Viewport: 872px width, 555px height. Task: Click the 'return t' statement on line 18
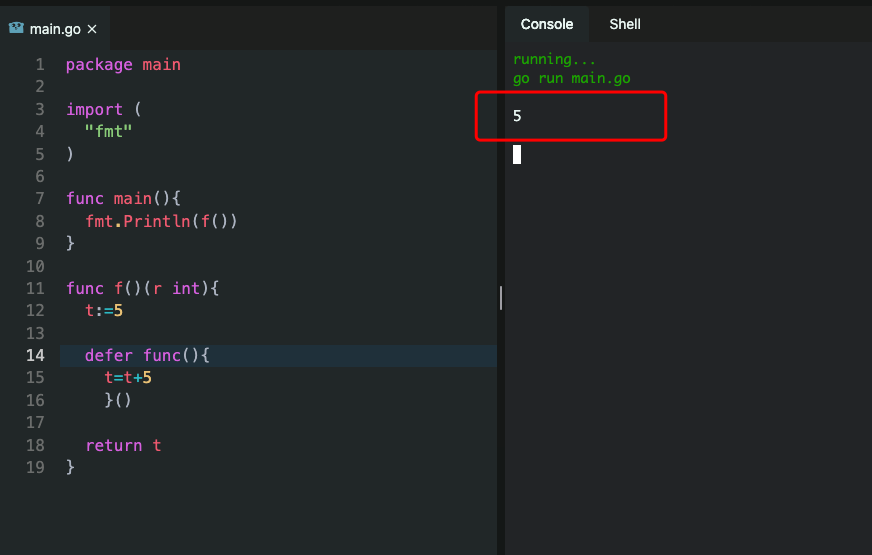point(123,445)
